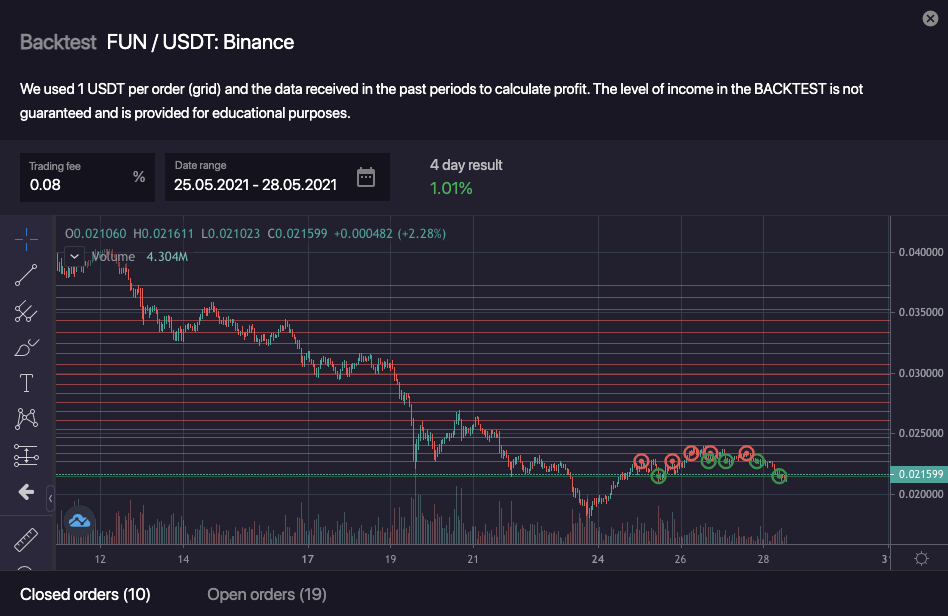Select the brush drawing tool
Image resolution: width=948 pixels, height=616 pixels.
click(26, 348)
